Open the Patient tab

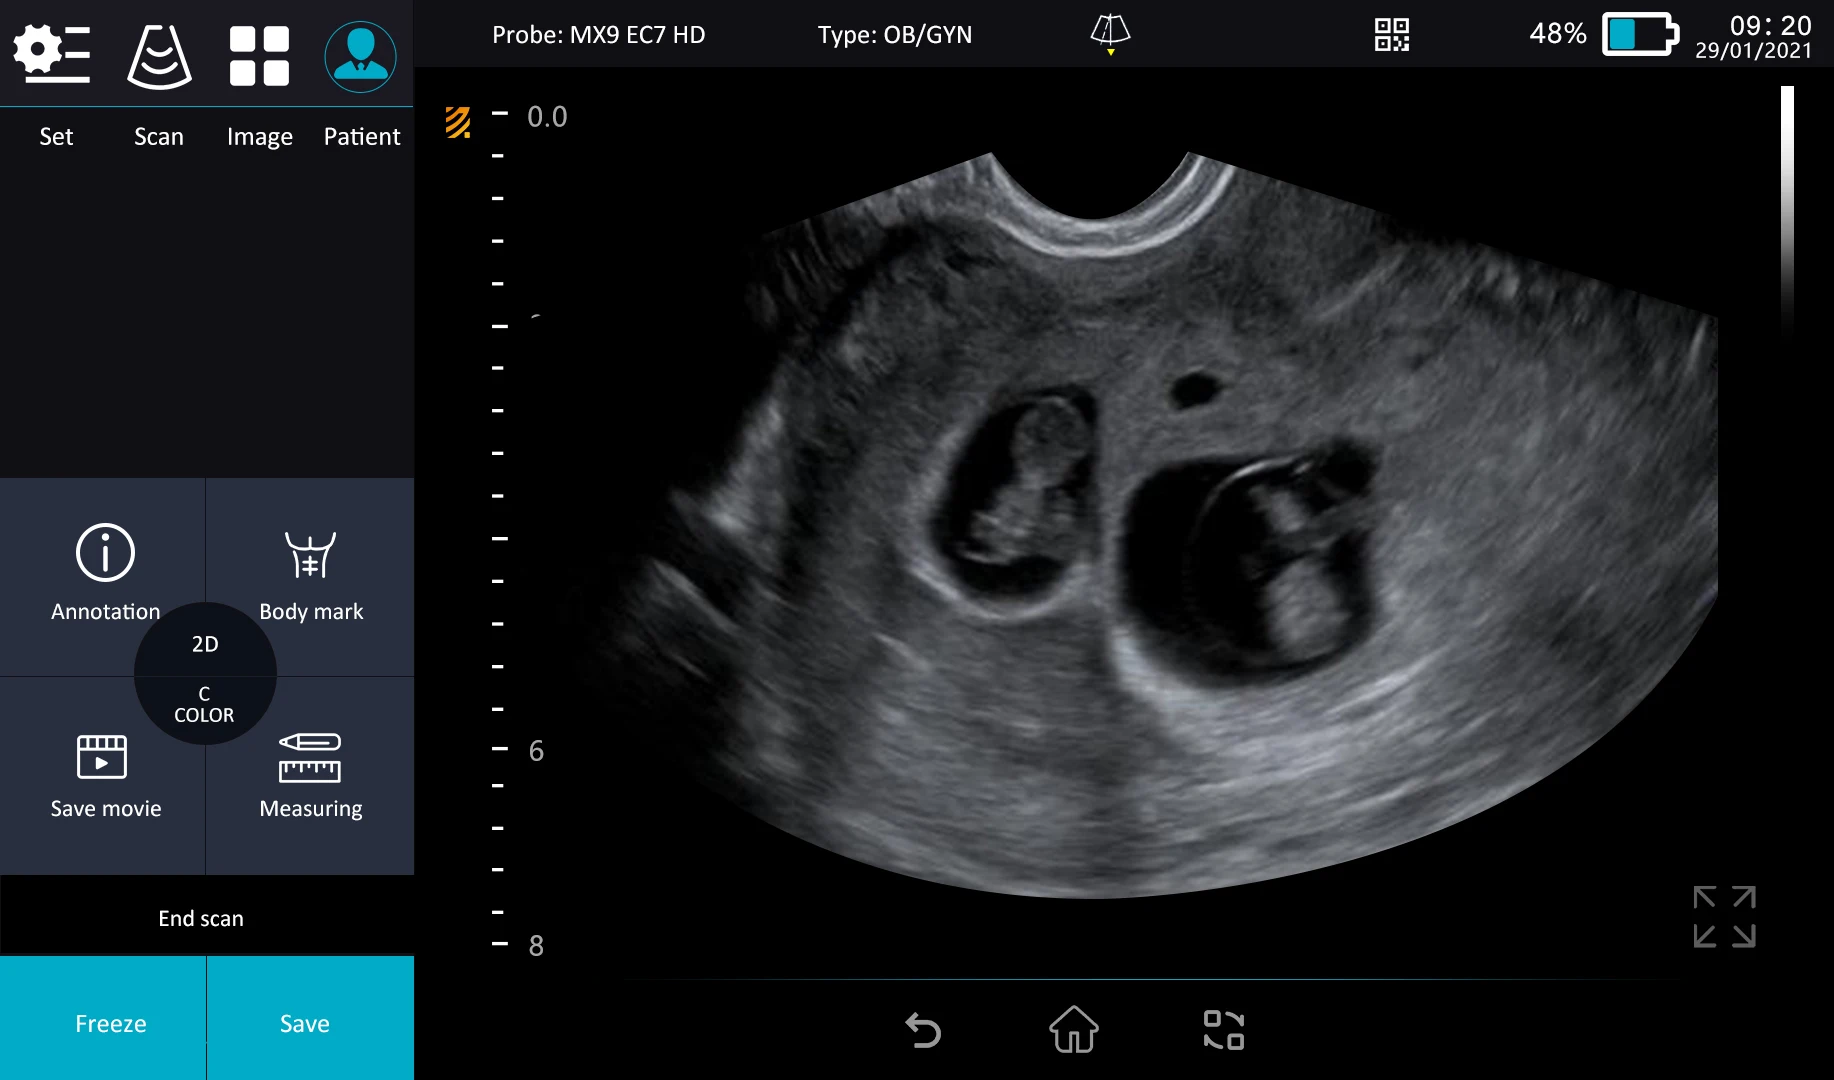click(360, 55)
